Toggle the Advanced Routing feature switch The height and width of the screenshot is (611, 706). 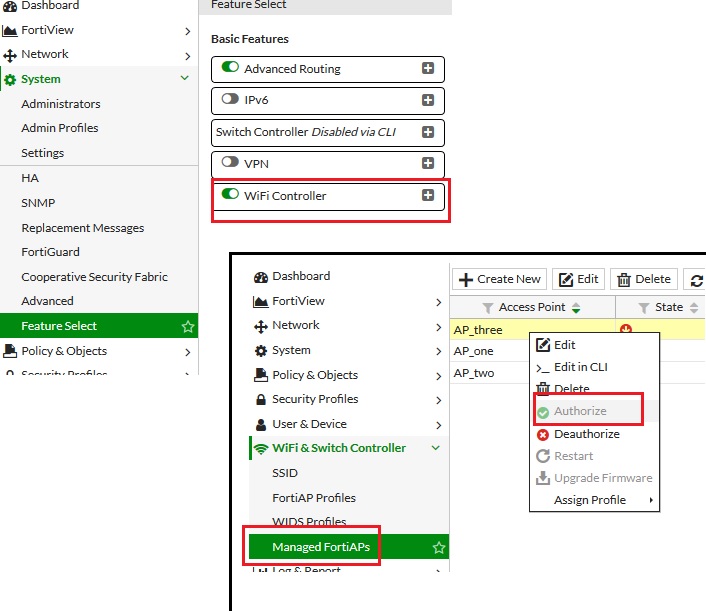230,67
